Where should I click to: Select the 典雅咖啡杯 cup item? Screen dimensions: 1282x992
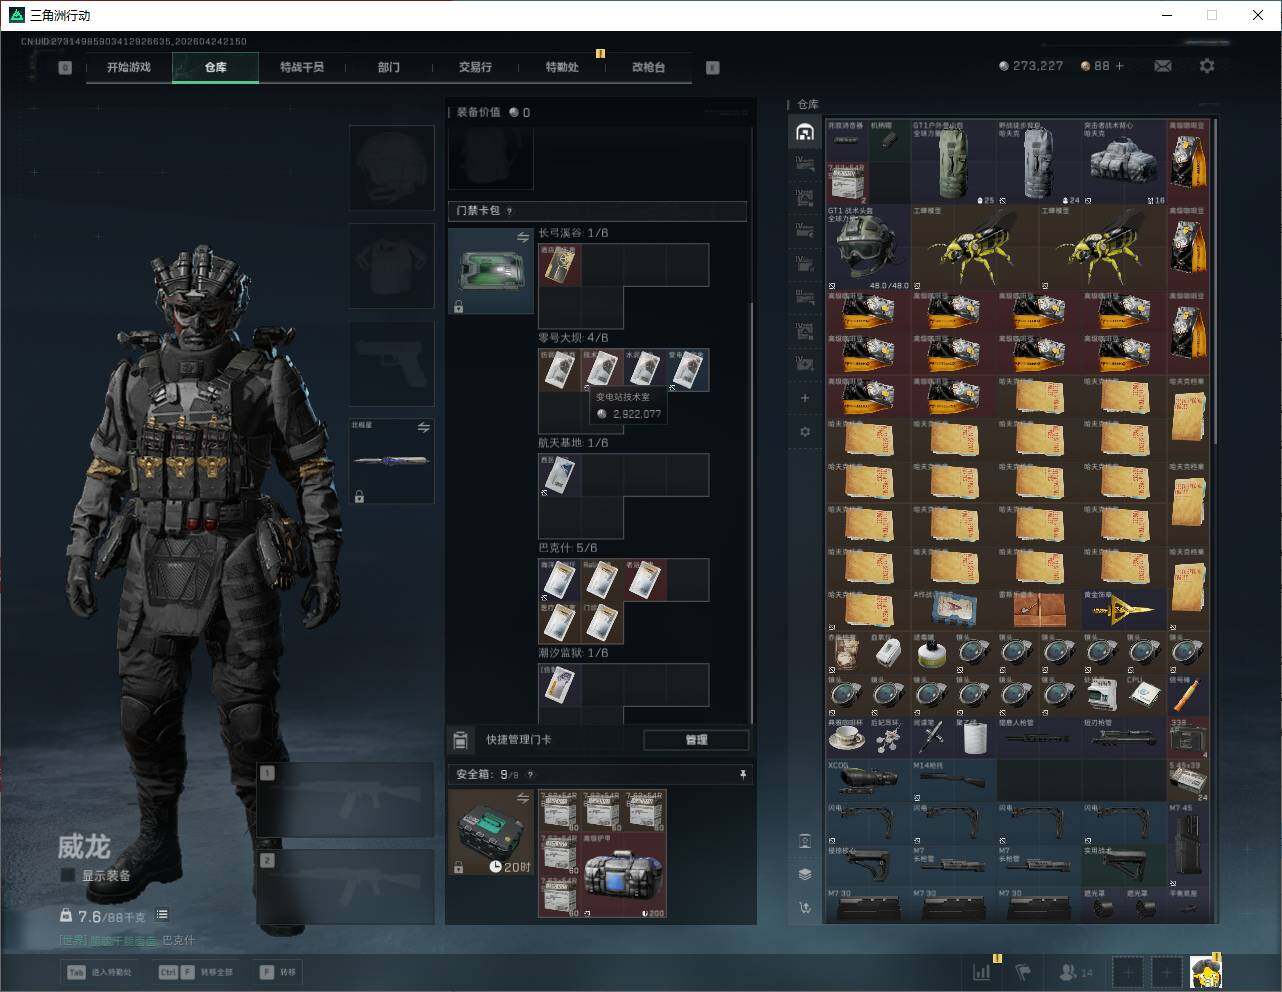pyautogui.click(x=847, y=738)
